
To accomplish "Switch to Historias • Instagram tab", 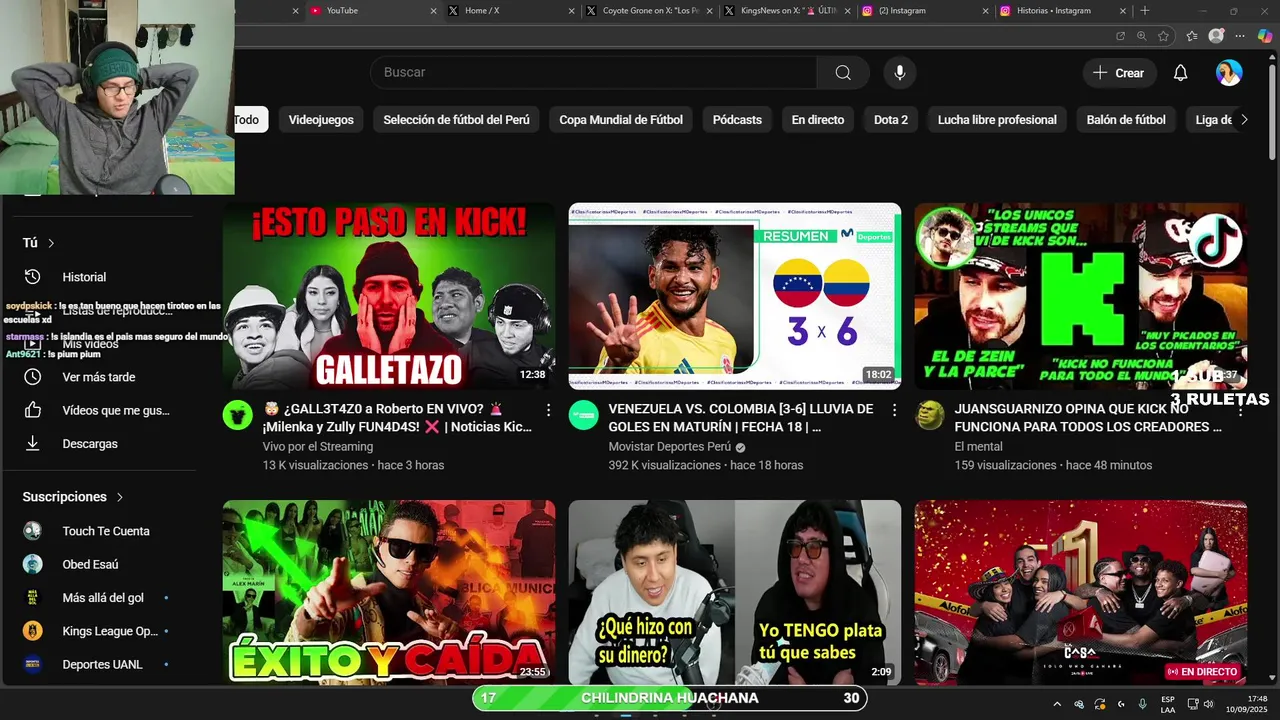I will pos(1060,11).
